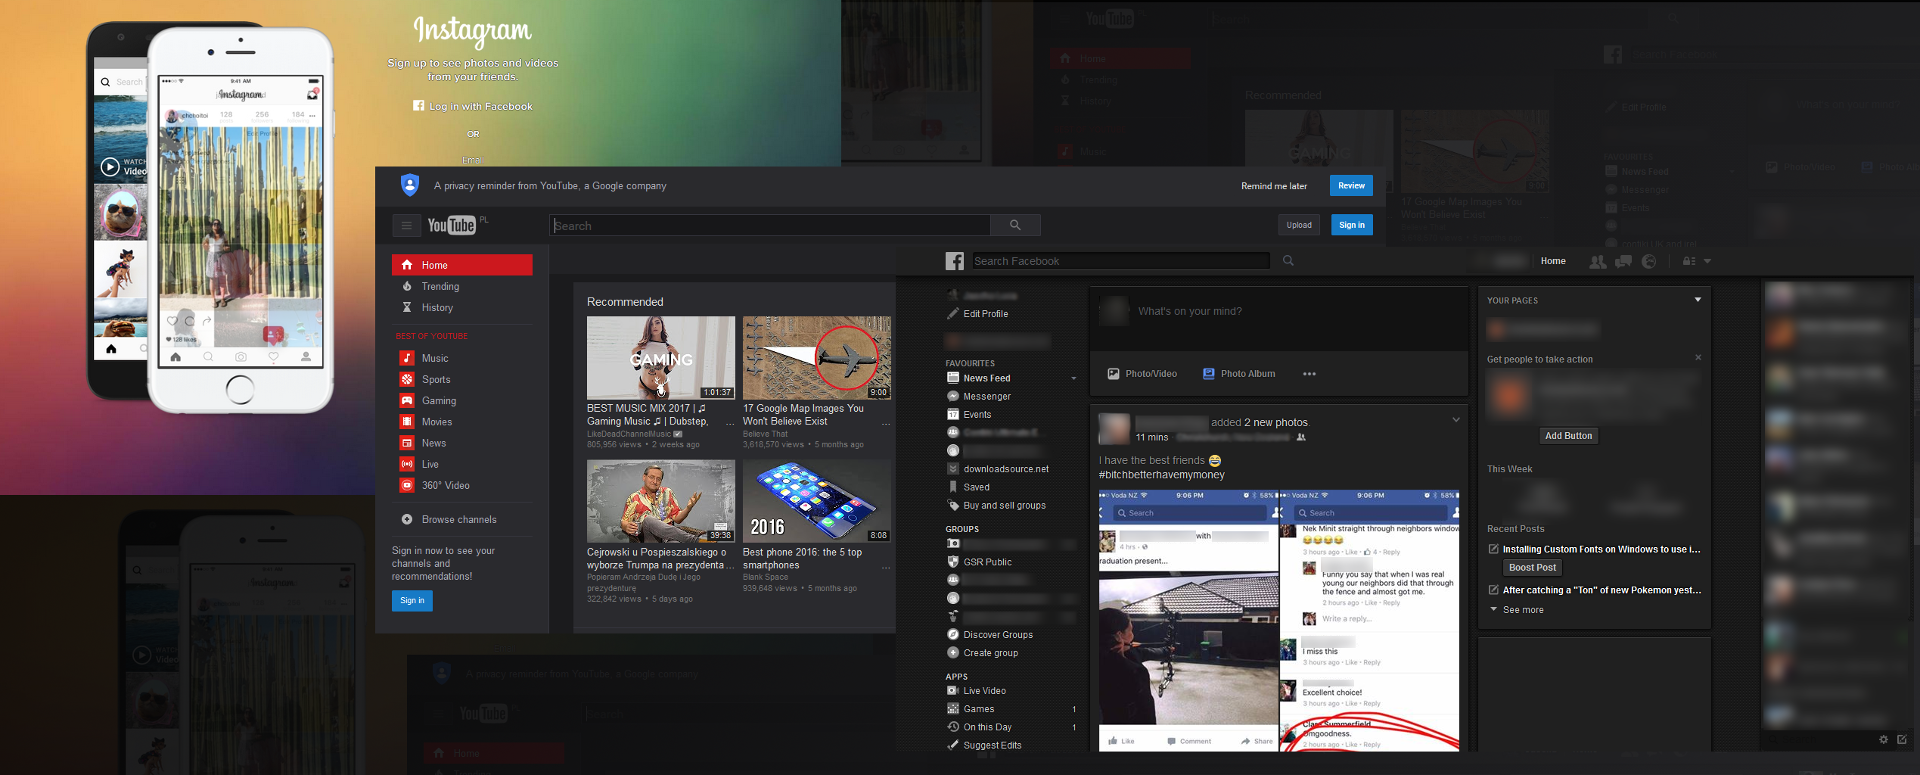Open BEST MUSIC MIX 2017 video thumbnail
1920x775 pixels.
(661, 357)
